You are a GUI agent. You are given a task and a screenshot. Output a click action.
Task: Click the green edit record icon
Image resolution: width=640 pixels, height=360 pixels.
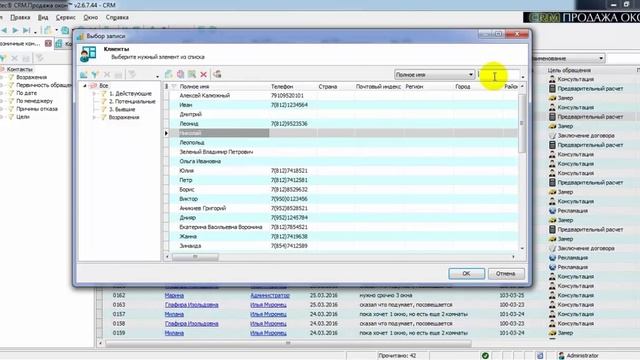(x=192, y=74)
